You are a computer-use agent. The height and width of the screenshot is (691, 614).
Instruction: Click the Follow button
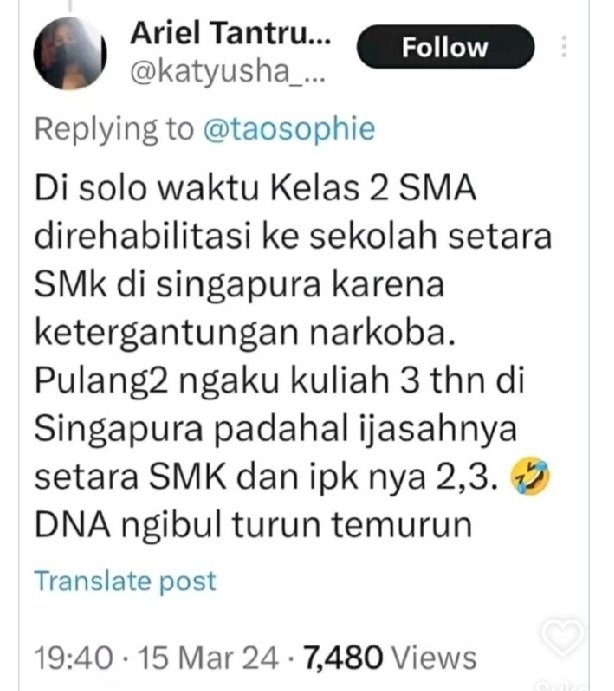[445, 47]
